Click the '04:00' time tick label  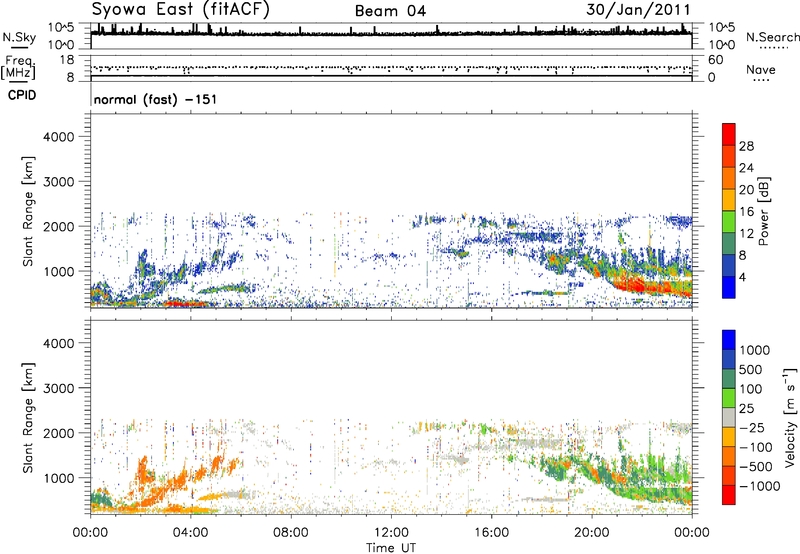point(191,533)
